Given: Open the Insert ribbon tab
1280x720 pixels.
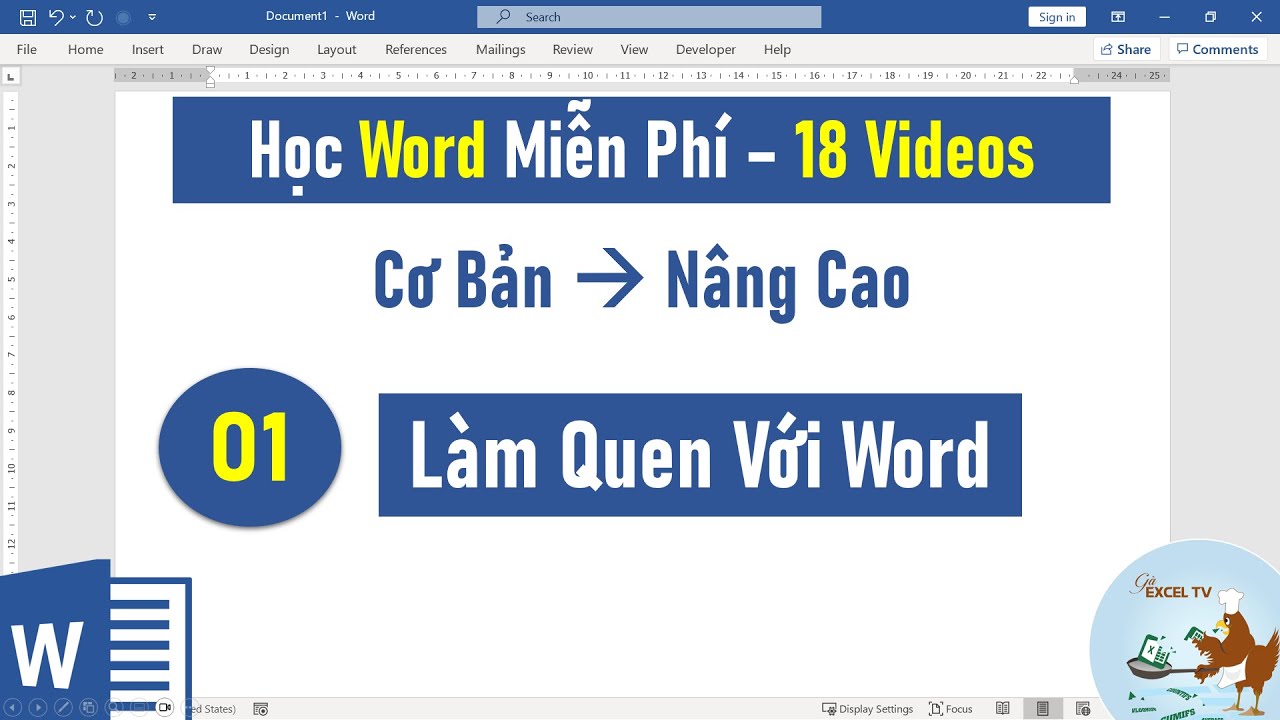Looking at the screenshot, I should 148,49.
